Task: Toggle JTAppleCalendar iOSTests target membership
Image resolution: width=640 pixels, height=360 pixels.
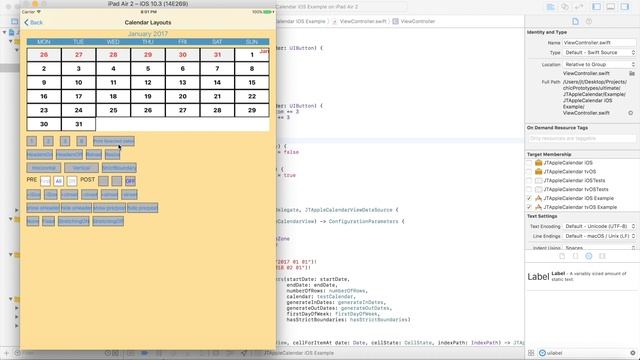Action: [529, 181]
